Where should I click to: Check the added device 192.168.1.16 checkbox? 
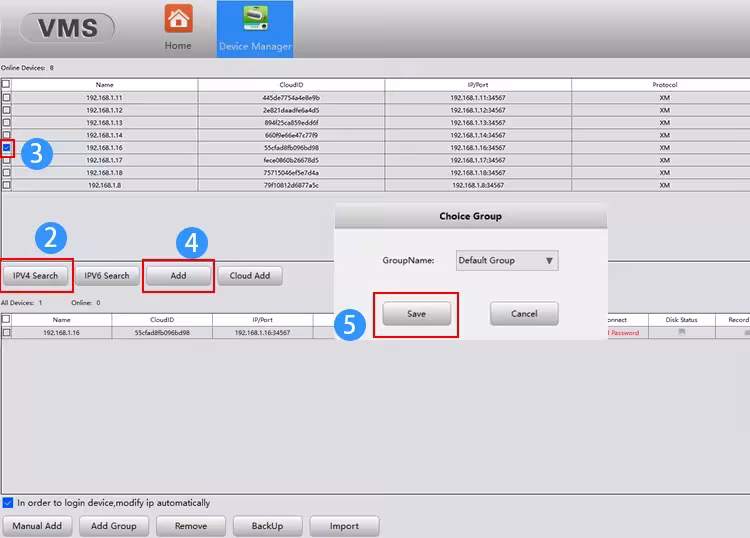tap(7, 332)
